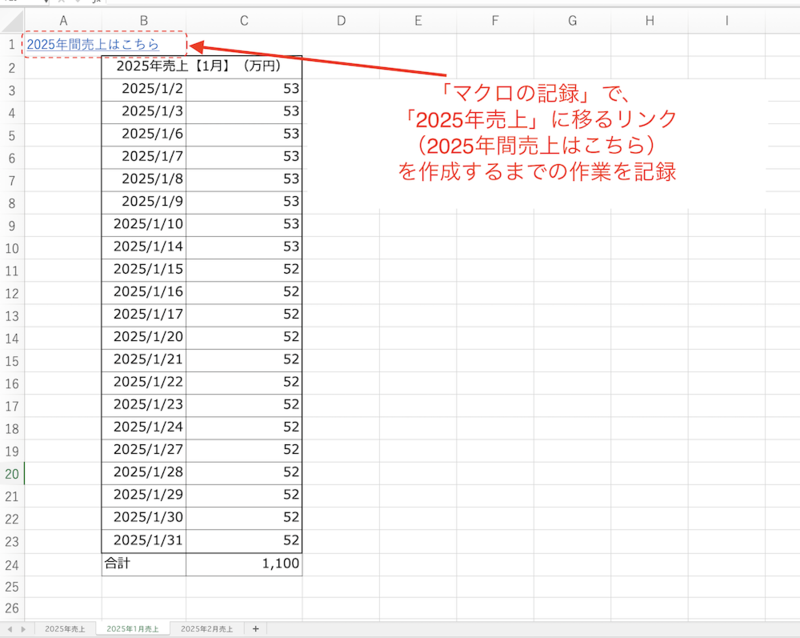Select column I header

click(727, 21)
